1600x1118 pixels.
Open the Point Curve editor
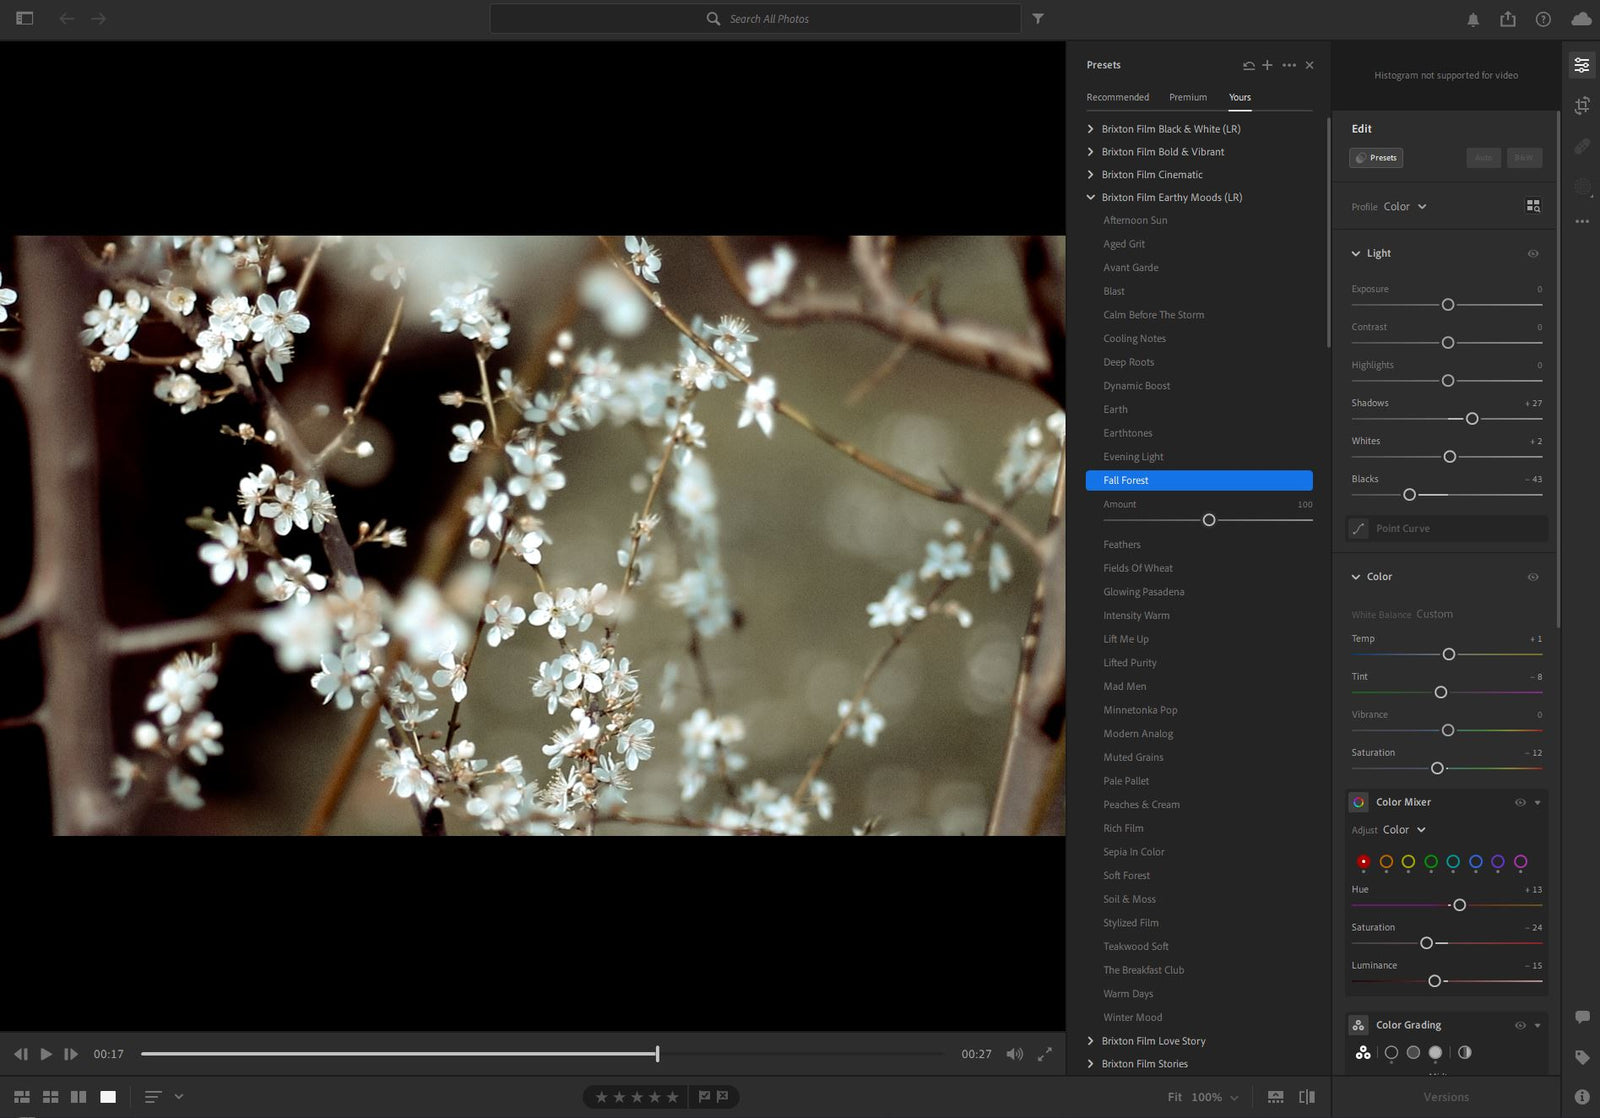click(x=1444, y=528)
